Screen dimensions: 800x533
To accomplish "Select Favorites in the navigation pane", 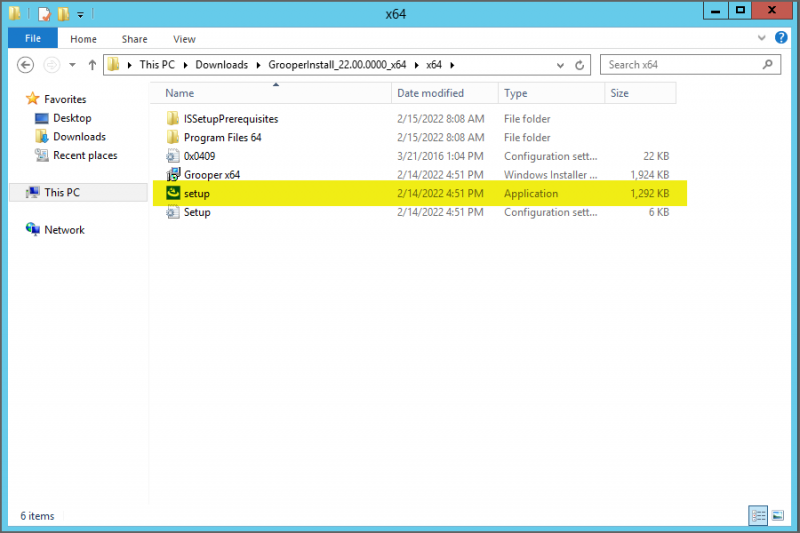I will pyautogui.click(x=65, y=99).
